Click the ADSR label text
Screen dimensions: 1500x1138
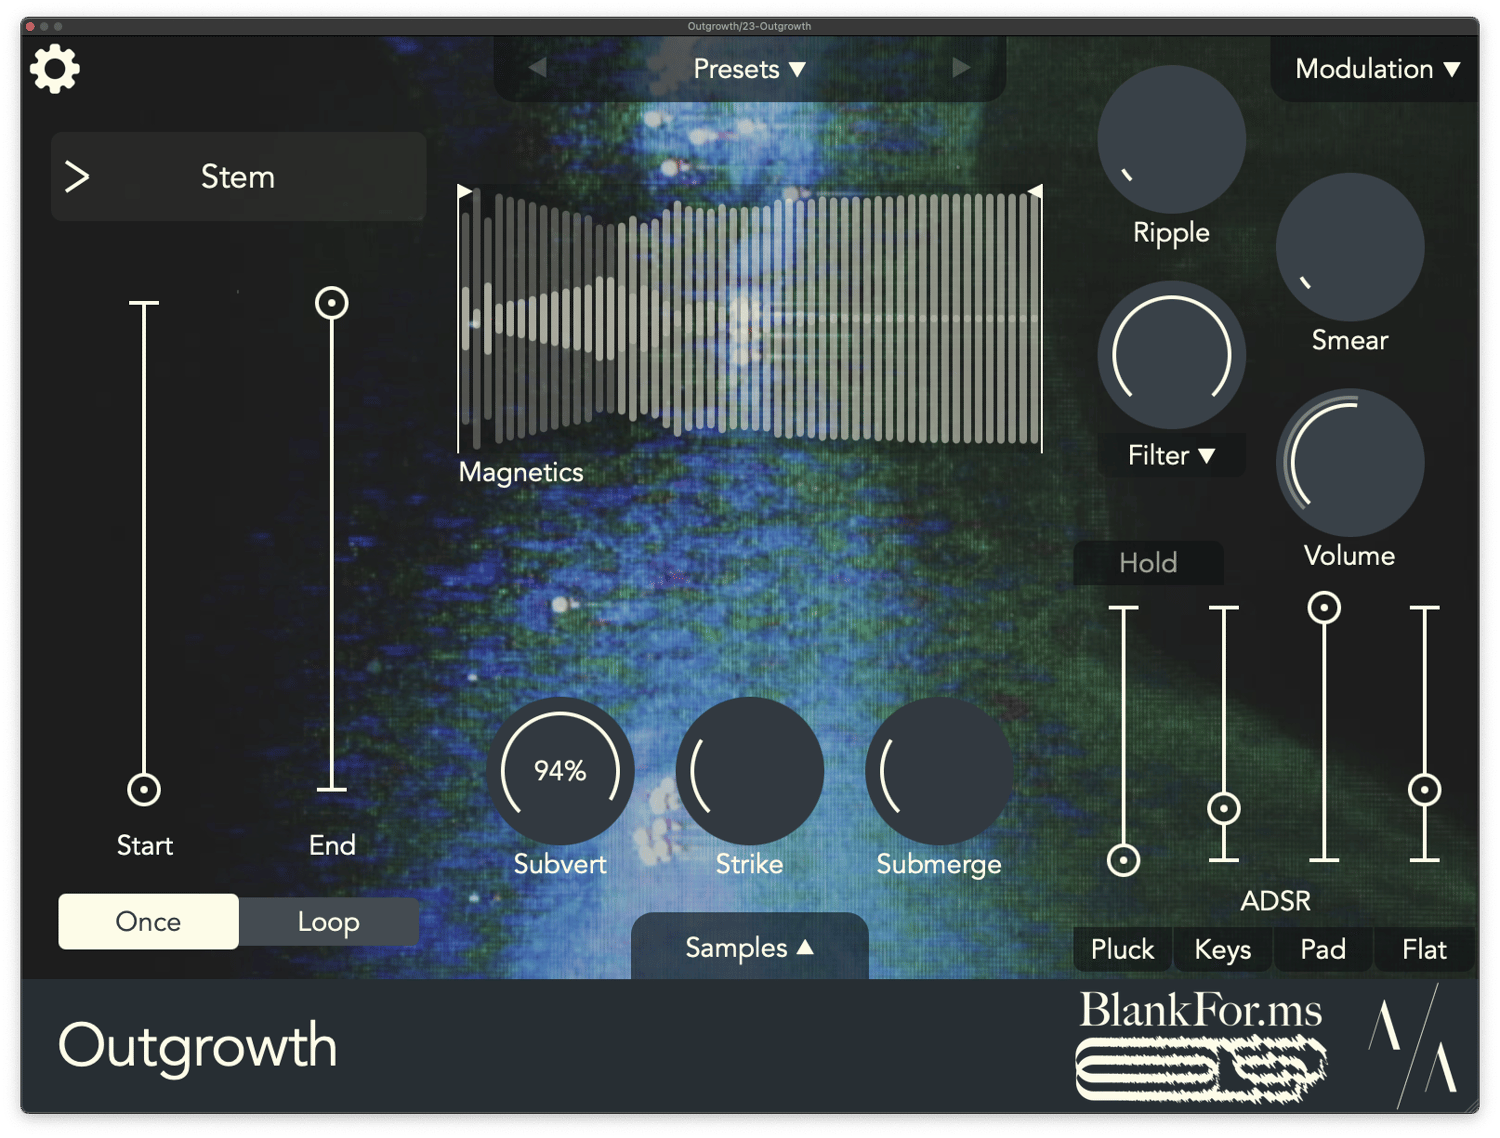(1275, 901)
